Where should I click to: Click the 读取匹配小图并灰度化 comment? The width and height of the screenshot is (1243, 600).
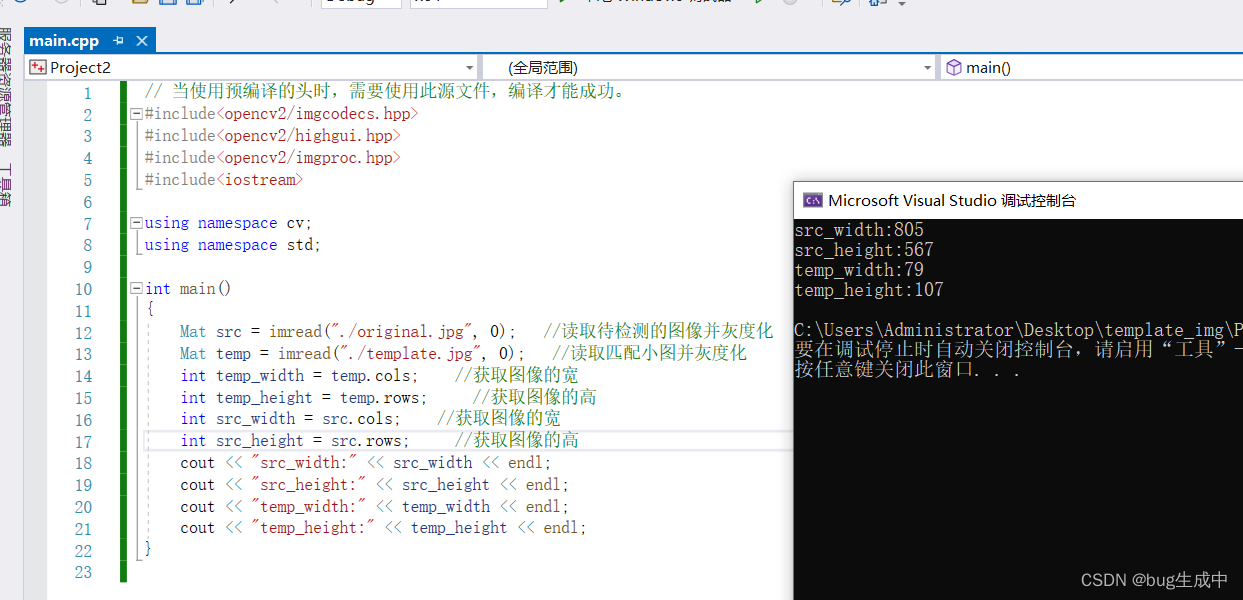click(x=649, y=354)
